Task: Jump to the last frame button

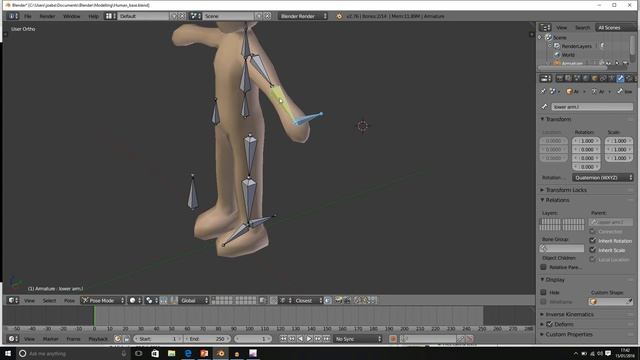Action: pos(327,339)
